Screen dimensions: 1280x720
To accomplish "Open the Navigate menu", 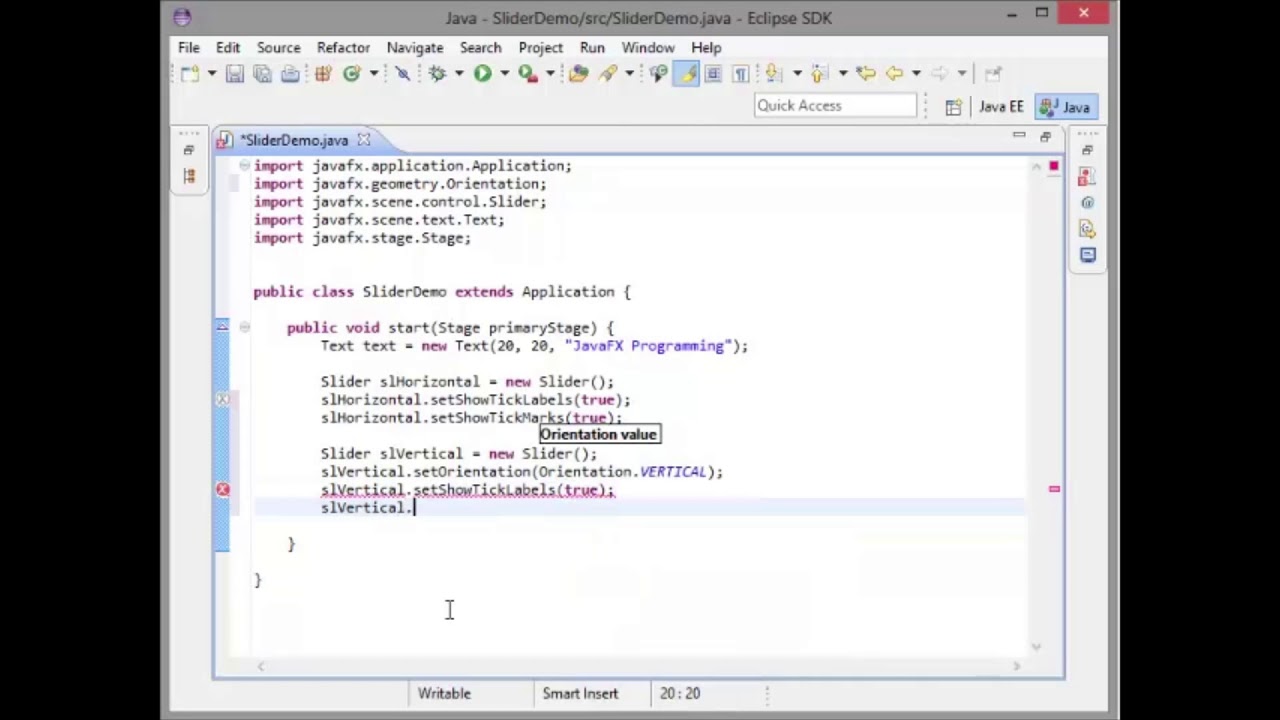I will pos(415,48).
